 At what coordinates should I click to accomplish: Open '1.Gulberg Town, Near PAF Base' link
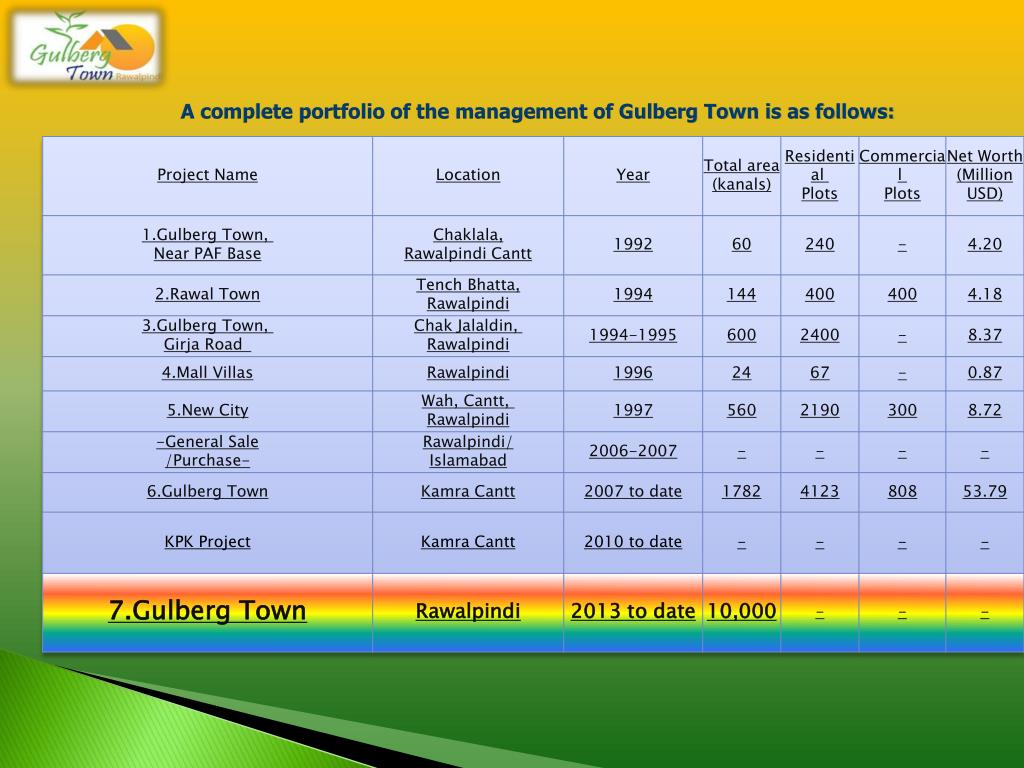207,244
